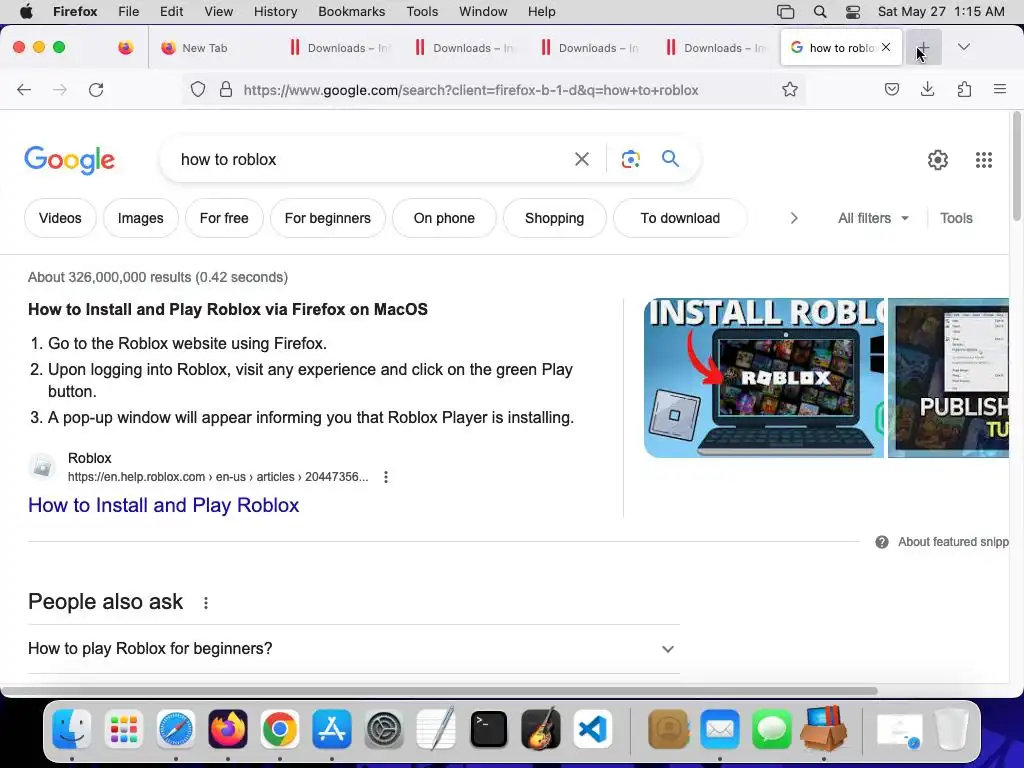1024x768 pixels.
Task: Launch Safari from the Dock
Action: point(176,729)
